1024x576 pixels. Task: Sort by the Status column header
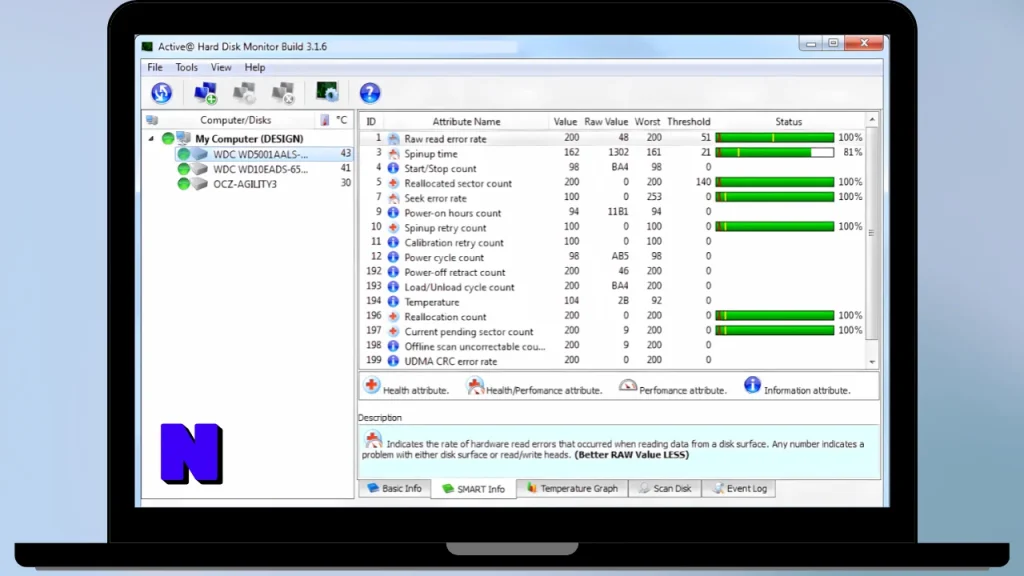[788, 121]
